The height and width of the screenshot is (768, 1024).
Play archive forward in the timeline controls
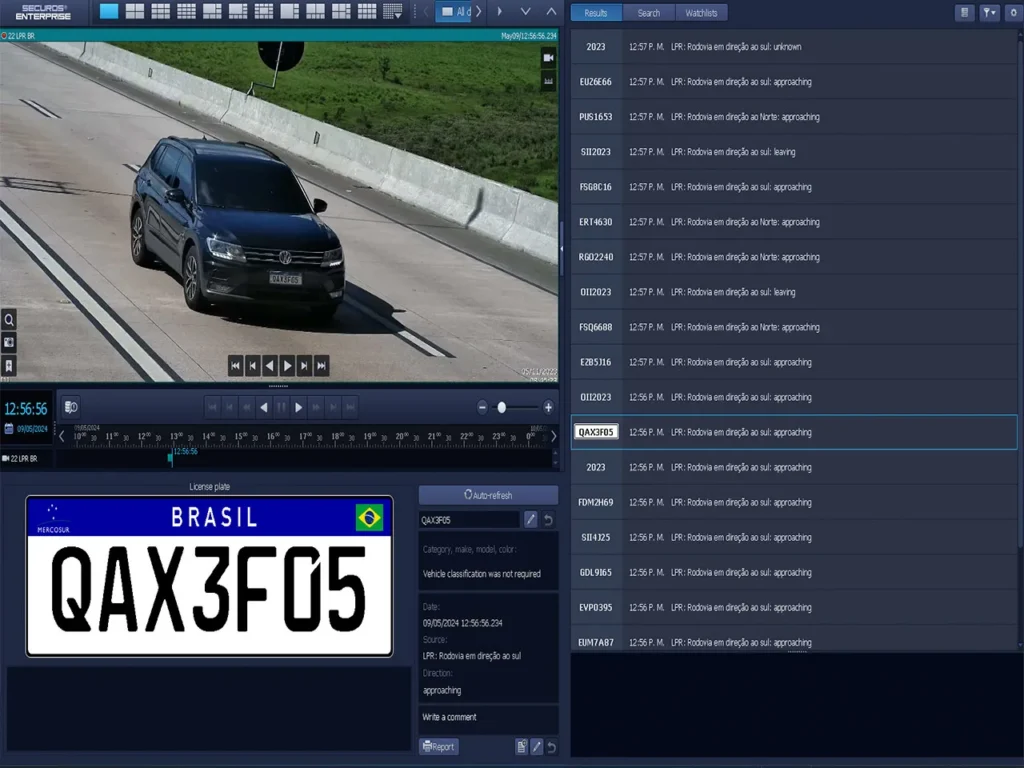(298, 408)
